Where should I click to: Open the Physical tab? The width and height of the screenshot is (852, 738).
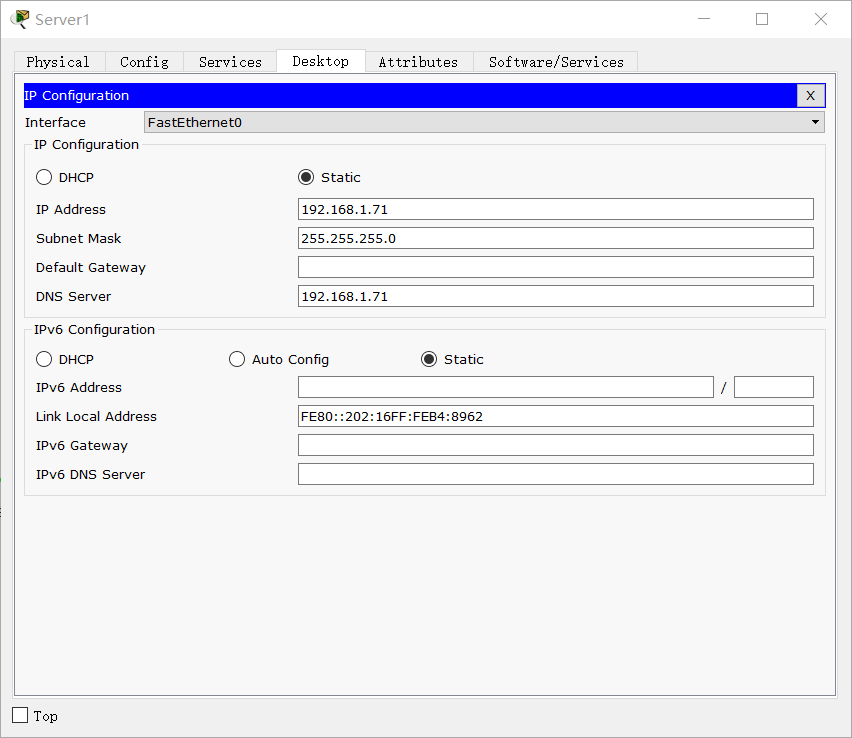pyautogui.click(x=58, y=62)
